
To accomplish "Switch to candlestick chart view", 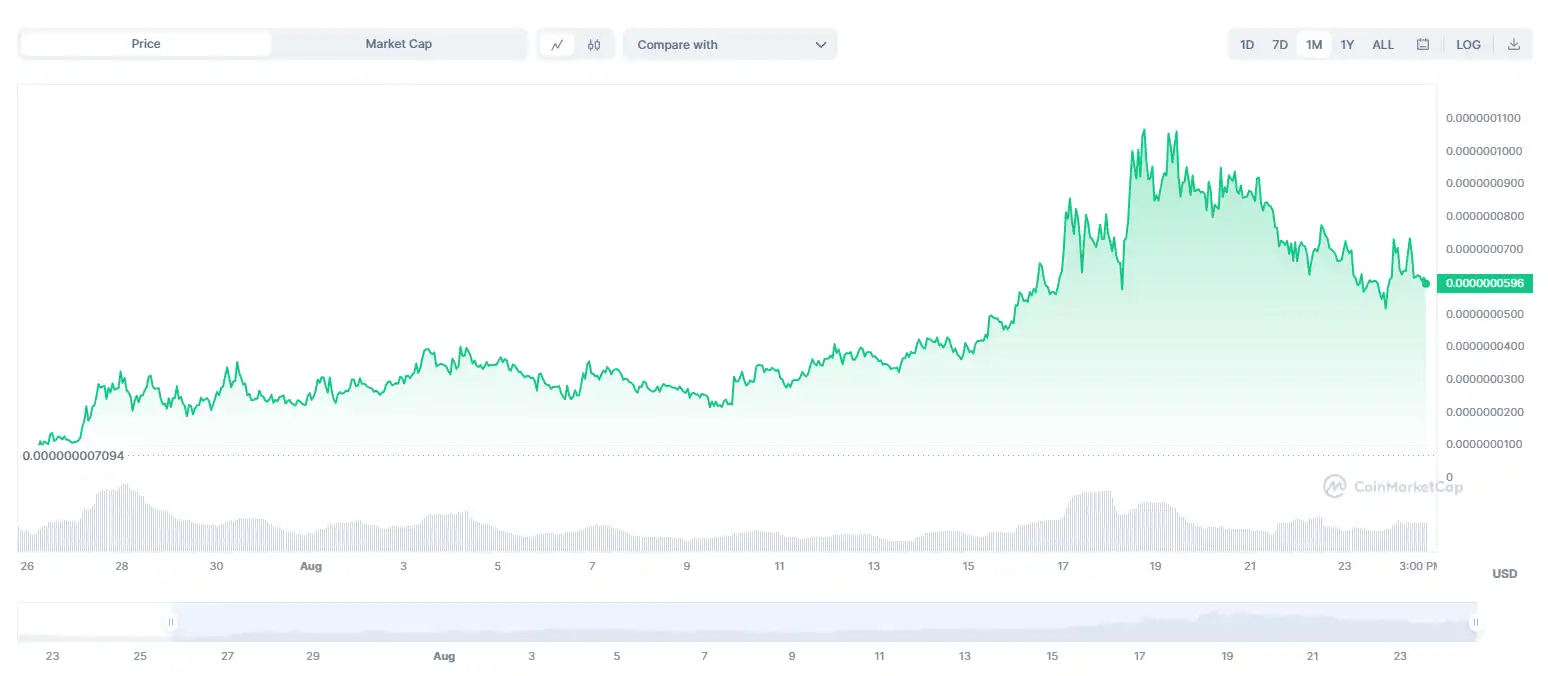I will click(594, 45).
